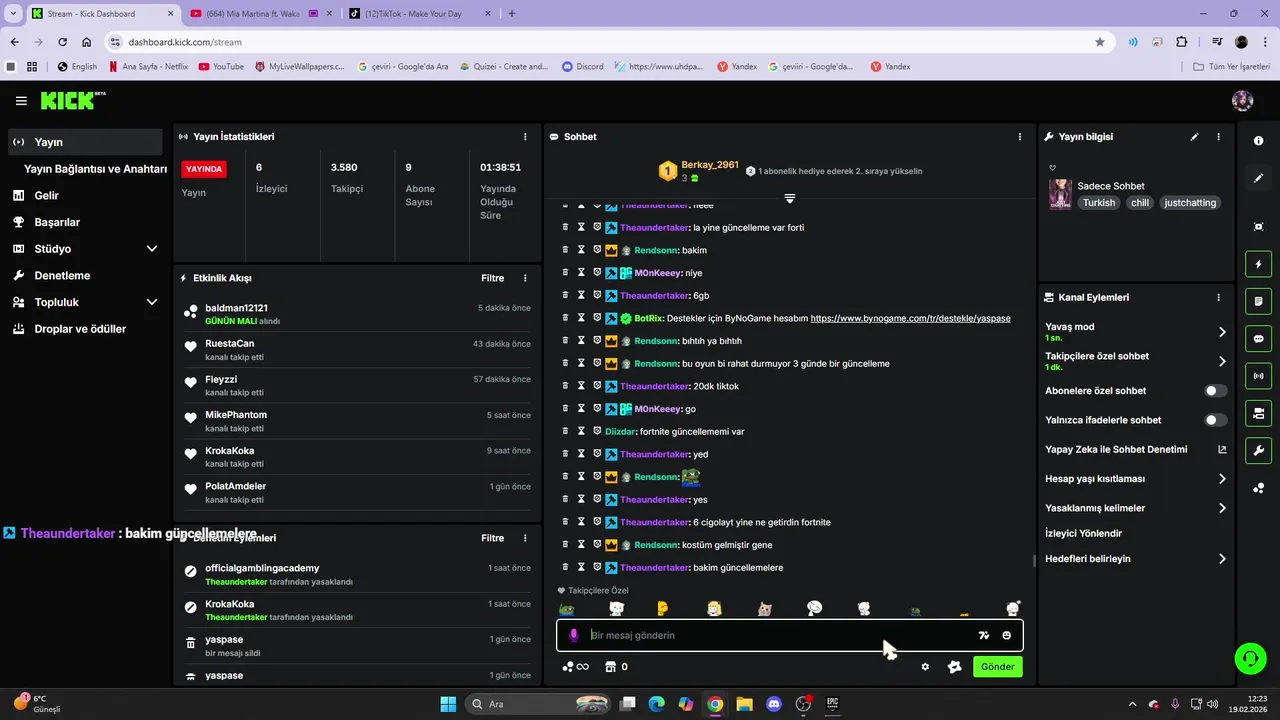1280x720 pixels.
Task: Open the hamburger menu next to Kick logo
Action: [x=21, y=101]
